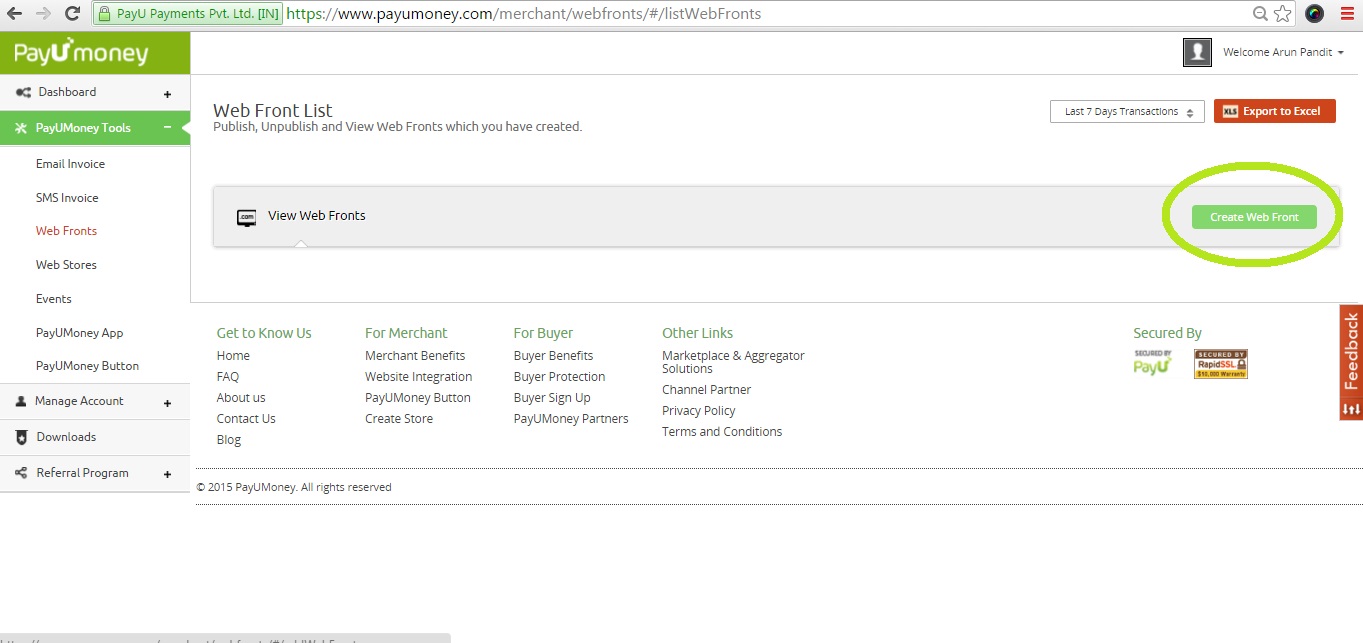Open Email Invoice in the sidebar

(x=70, y=164)
